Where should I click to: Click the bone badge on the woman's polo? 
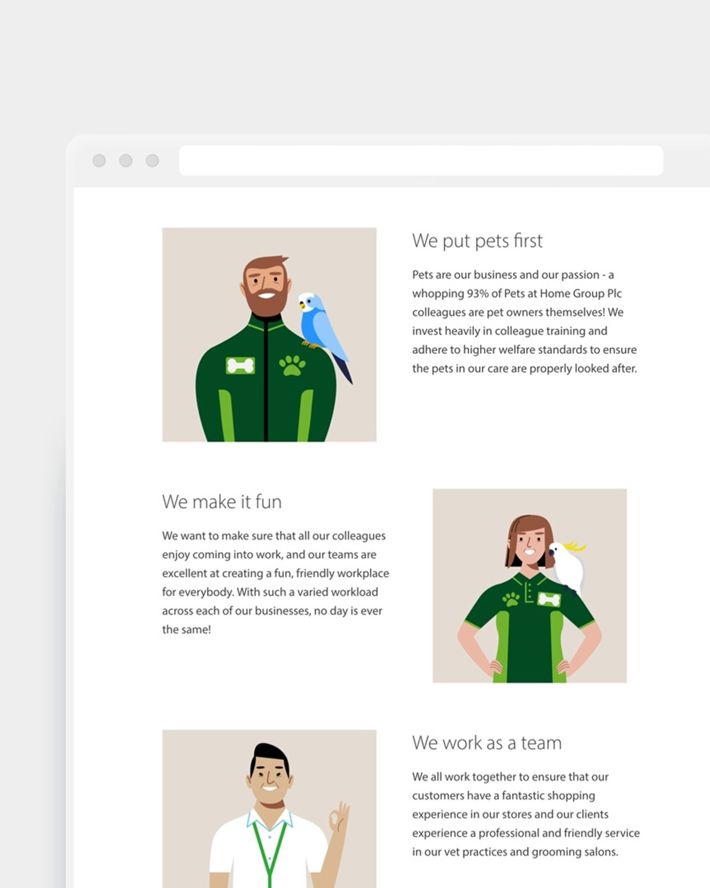(549, 599)
